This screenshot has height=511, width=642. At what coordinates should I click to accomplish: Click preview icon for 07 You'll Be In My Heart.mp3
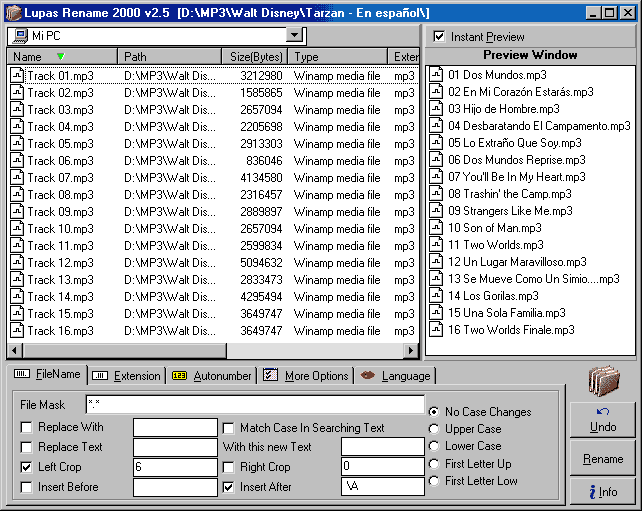click(x=436, y=176)
